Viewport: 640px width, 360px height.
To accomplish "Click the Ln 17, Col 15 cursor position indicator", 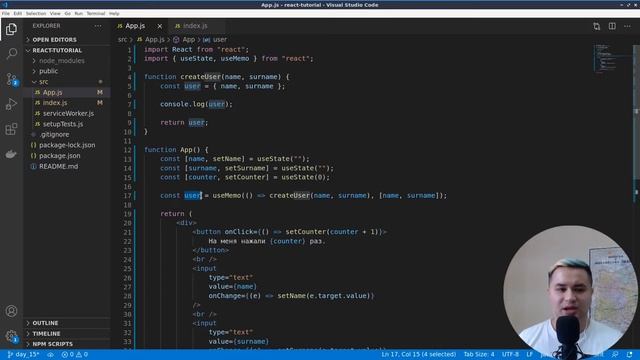I will pyautogui.click(x=418, y=354).
